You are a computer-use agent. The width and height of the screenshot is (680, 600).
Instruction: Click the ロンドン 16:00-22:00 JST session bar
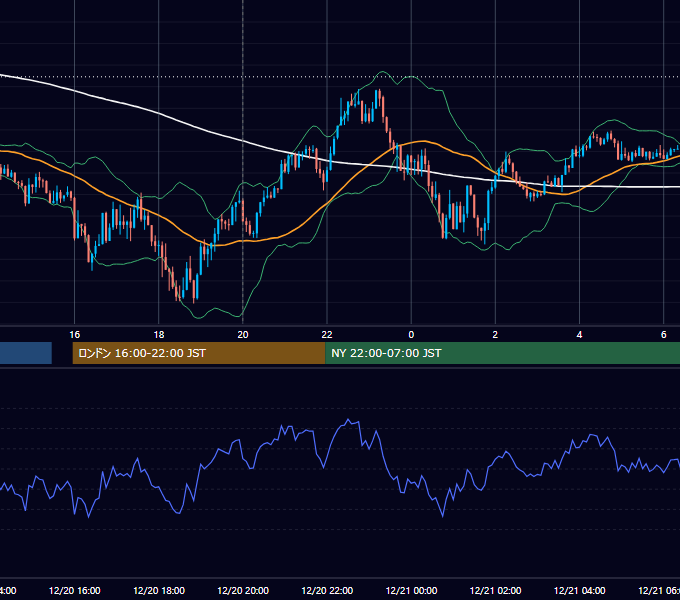click(199, 353)
